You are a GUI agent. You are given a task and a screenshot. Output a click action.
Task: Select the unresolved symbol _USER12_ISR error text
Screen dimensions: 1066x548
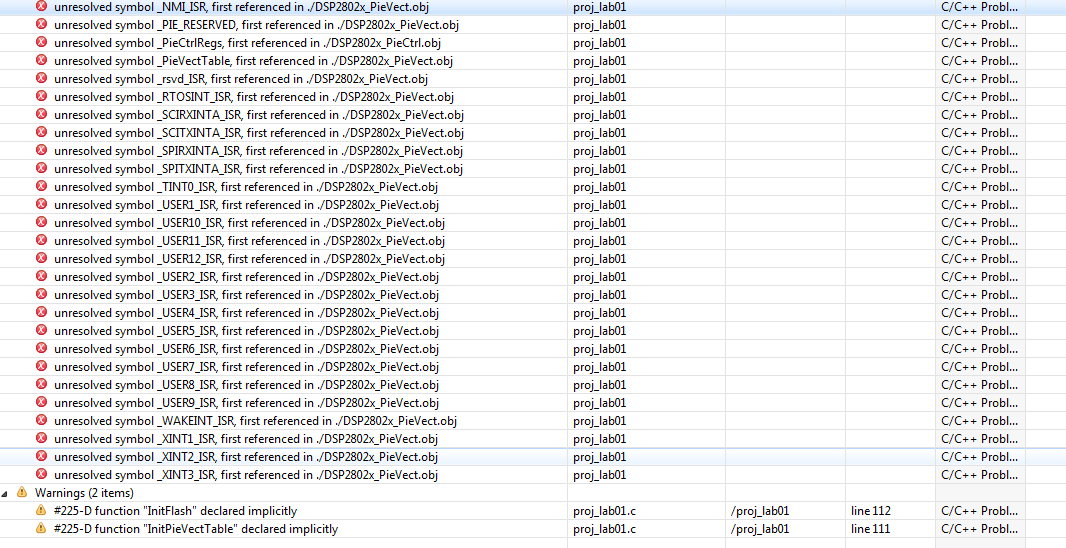pos(250,259)
